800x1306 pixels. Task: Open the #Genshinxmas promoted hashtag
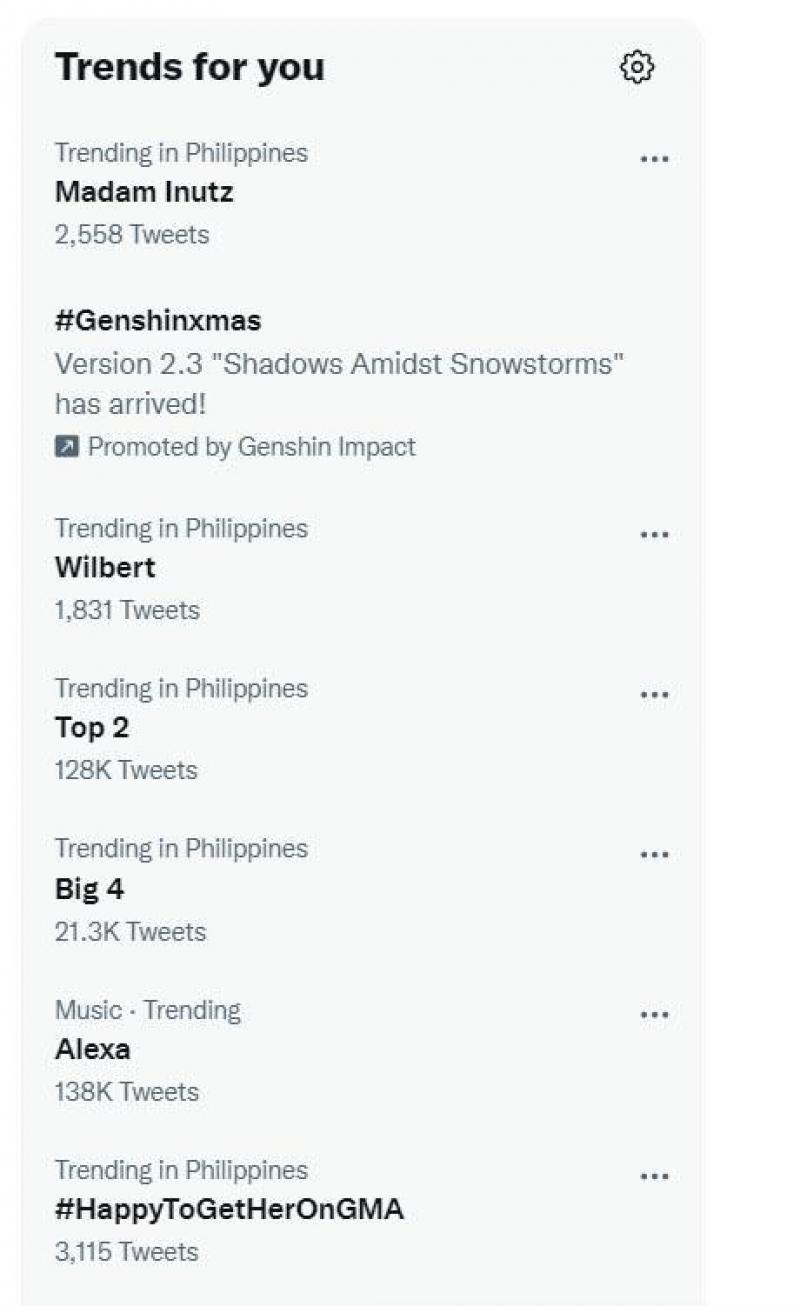(158, 321)
